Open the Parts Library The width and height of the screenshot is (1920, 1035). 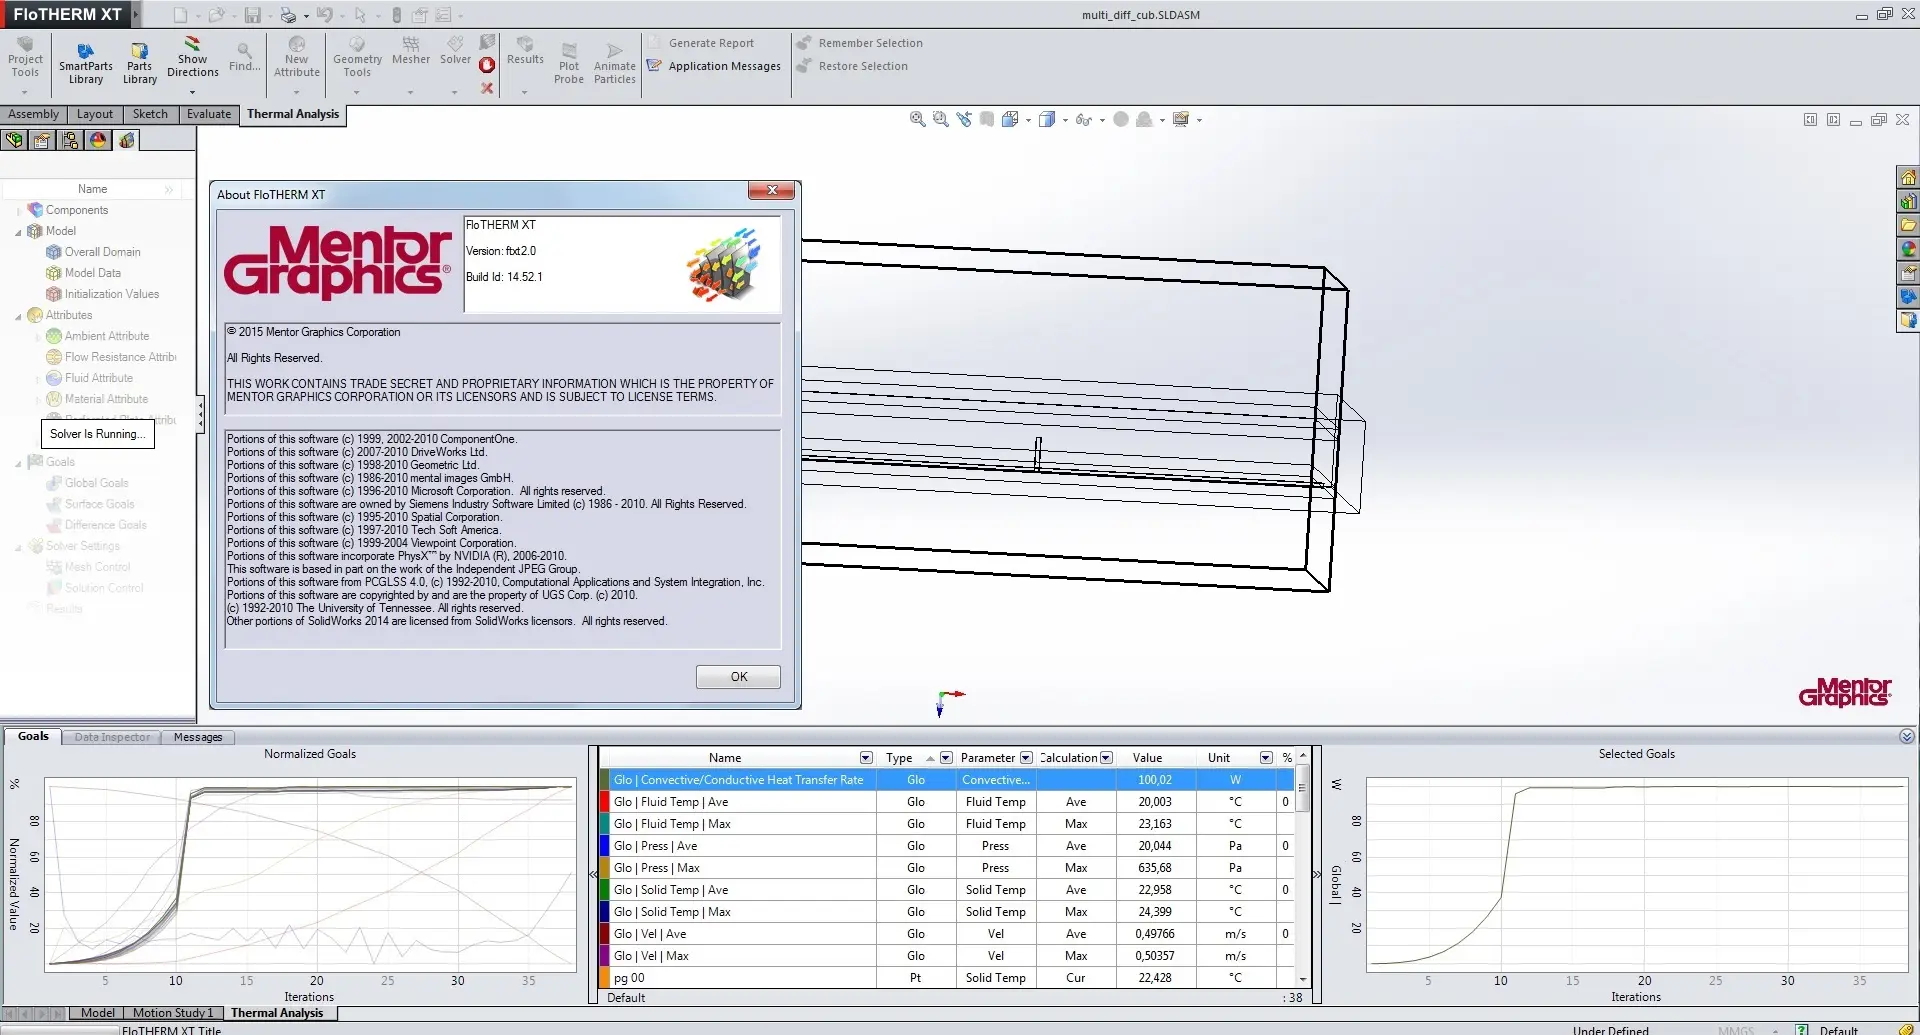tap(140, 63)
